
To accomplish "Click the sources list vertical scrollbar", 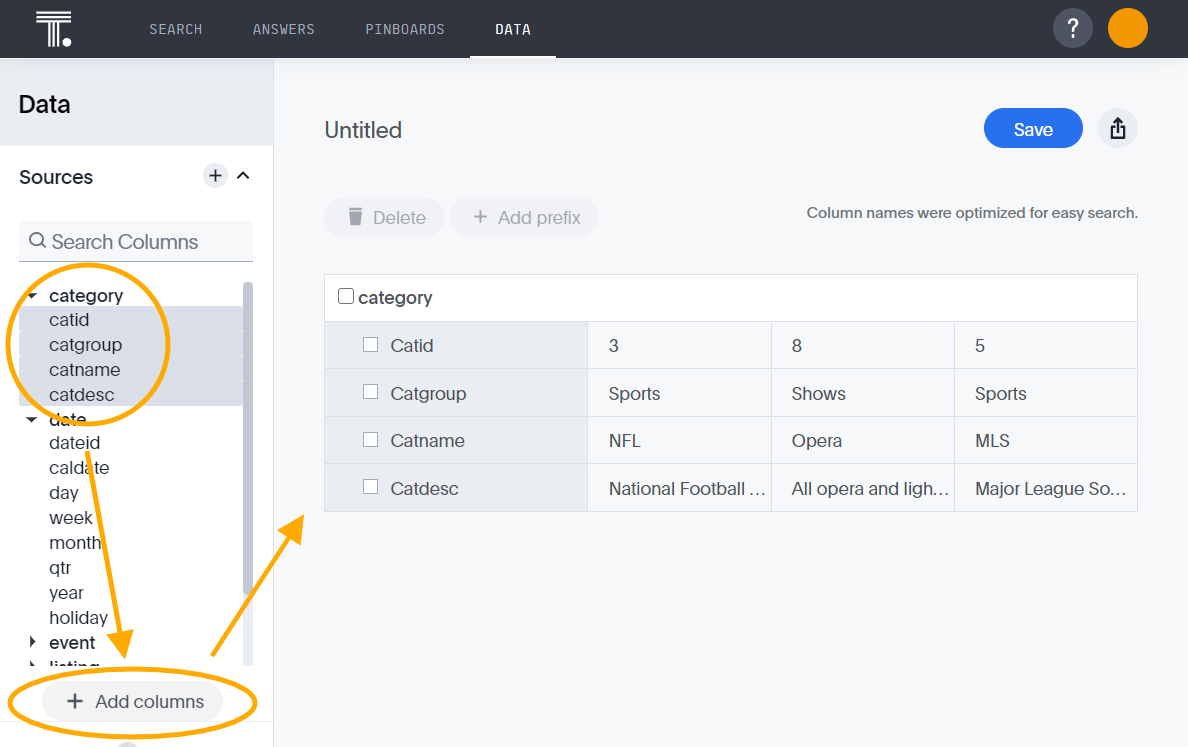I will pyautogui.click(x=248, y=440).
